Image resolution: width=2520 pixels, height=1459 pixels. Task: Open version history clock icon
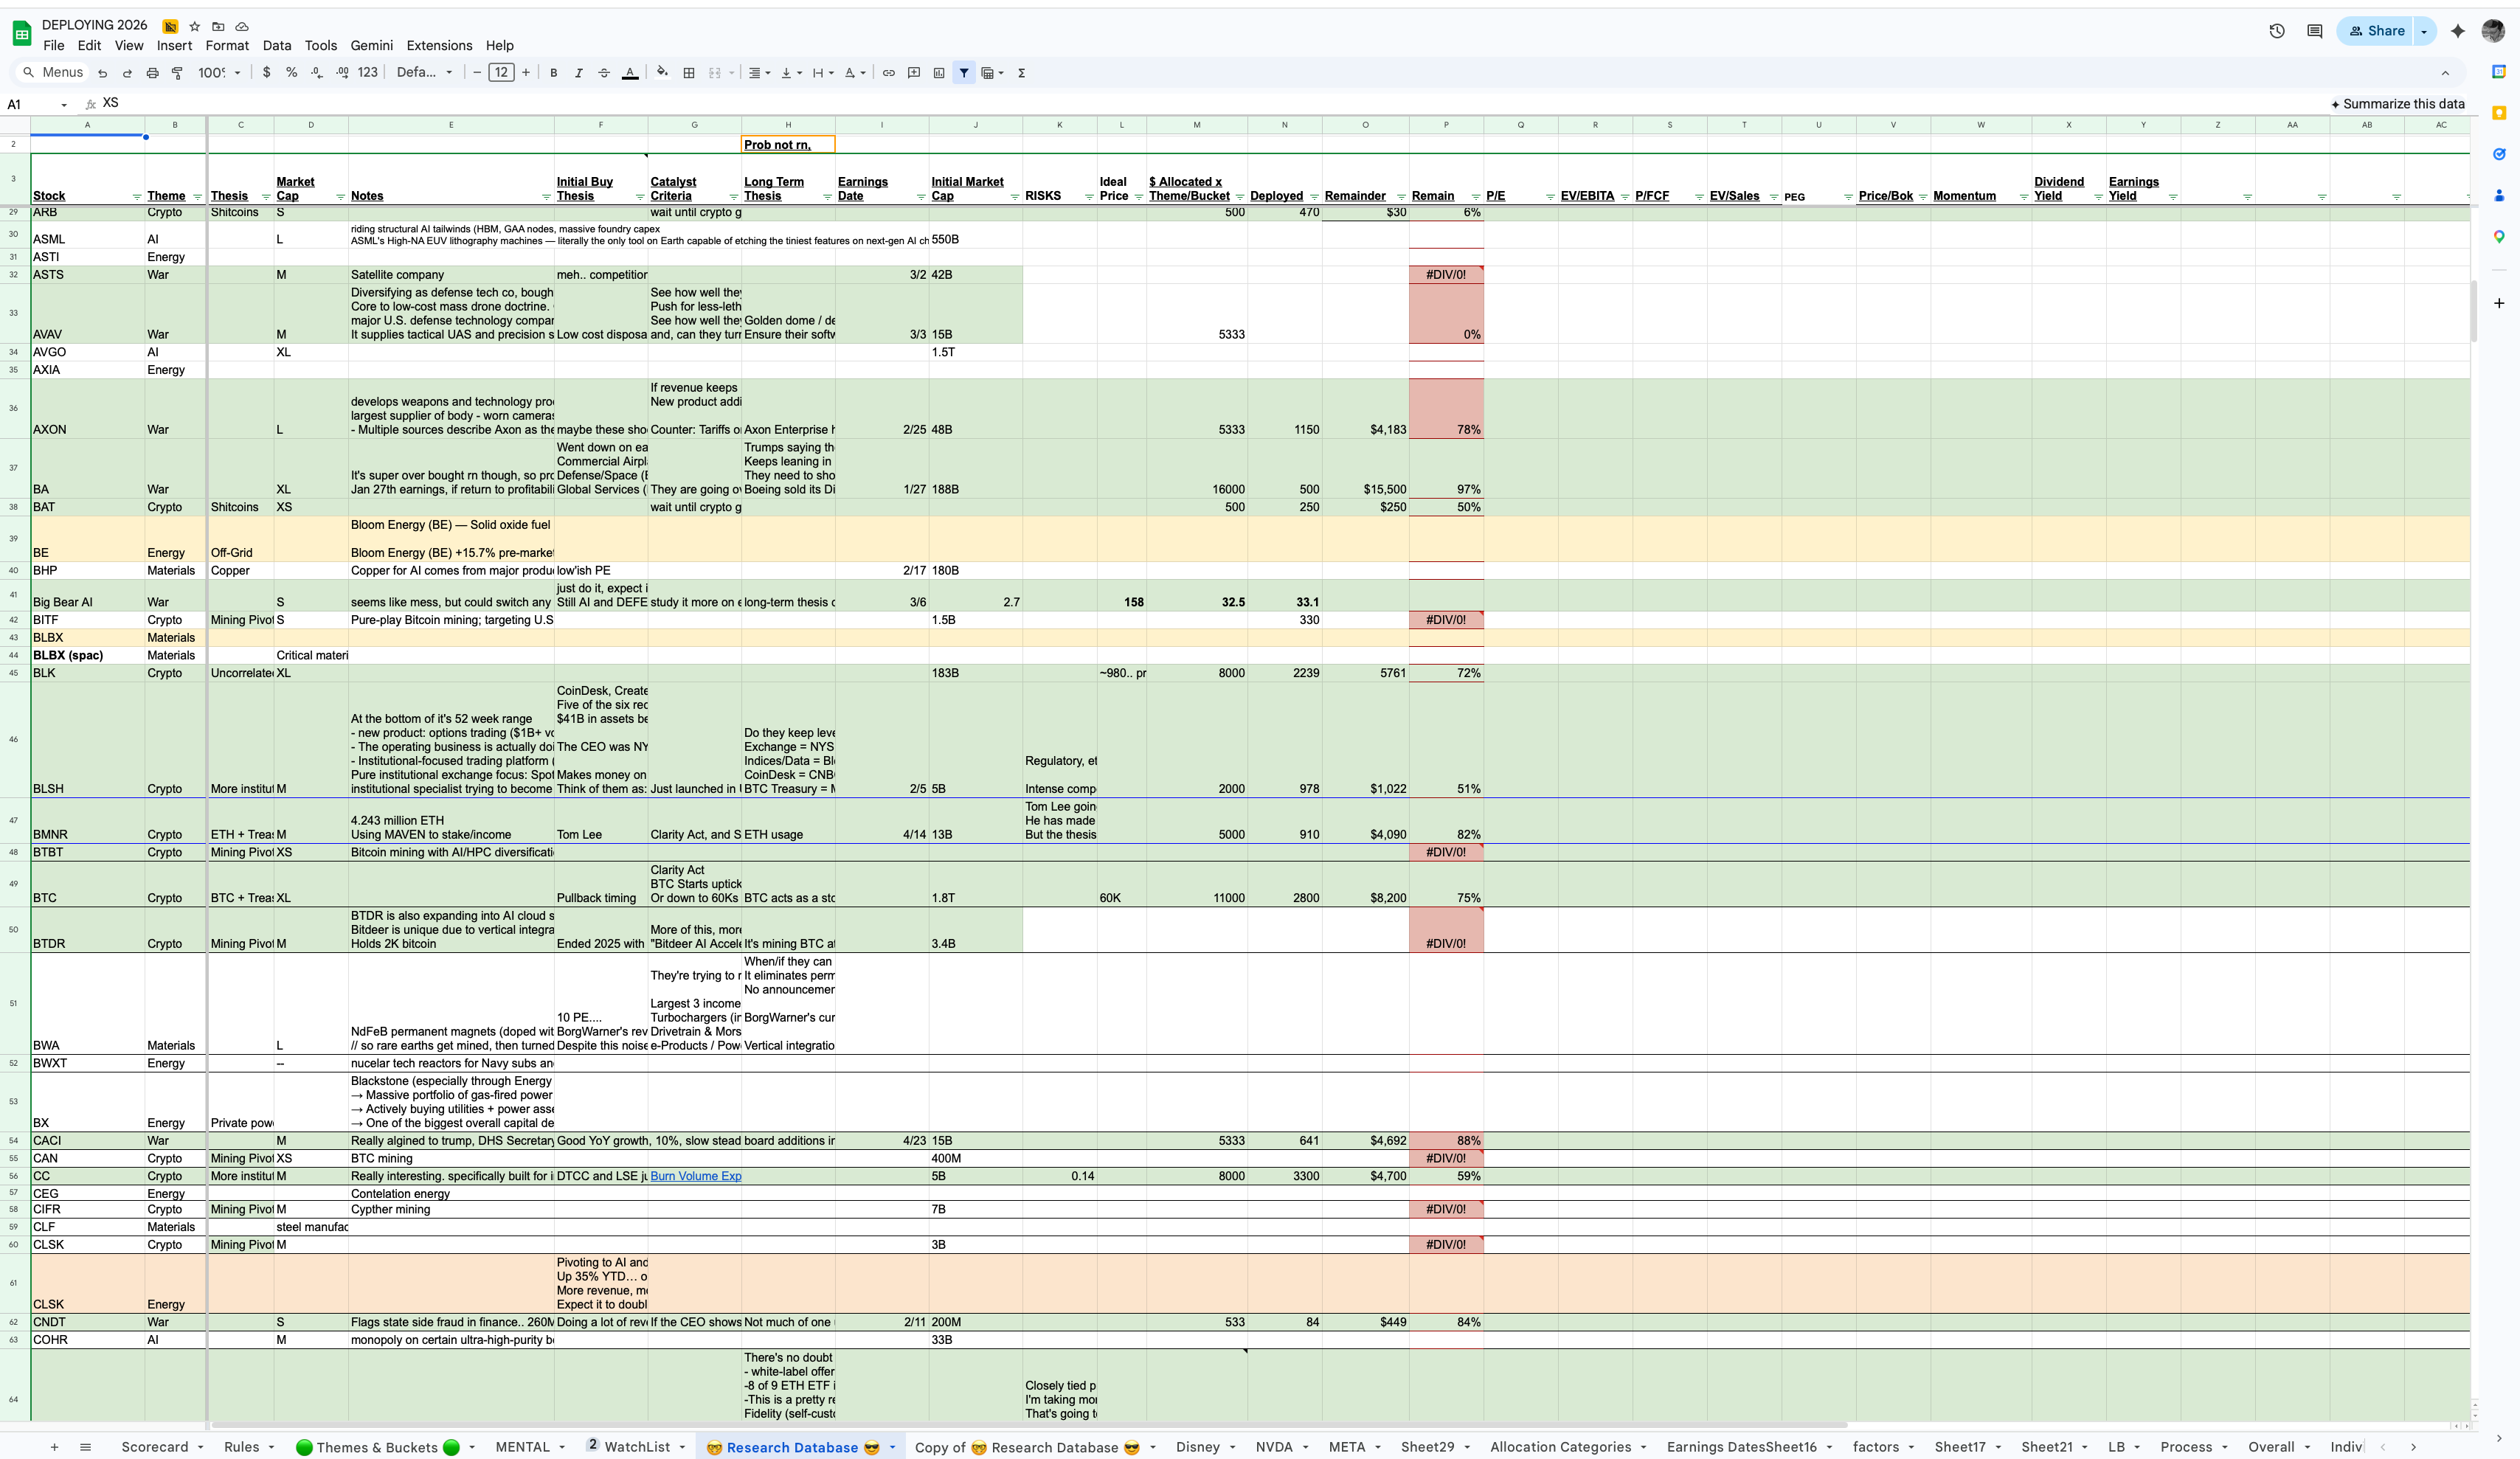coord(2277,31)
